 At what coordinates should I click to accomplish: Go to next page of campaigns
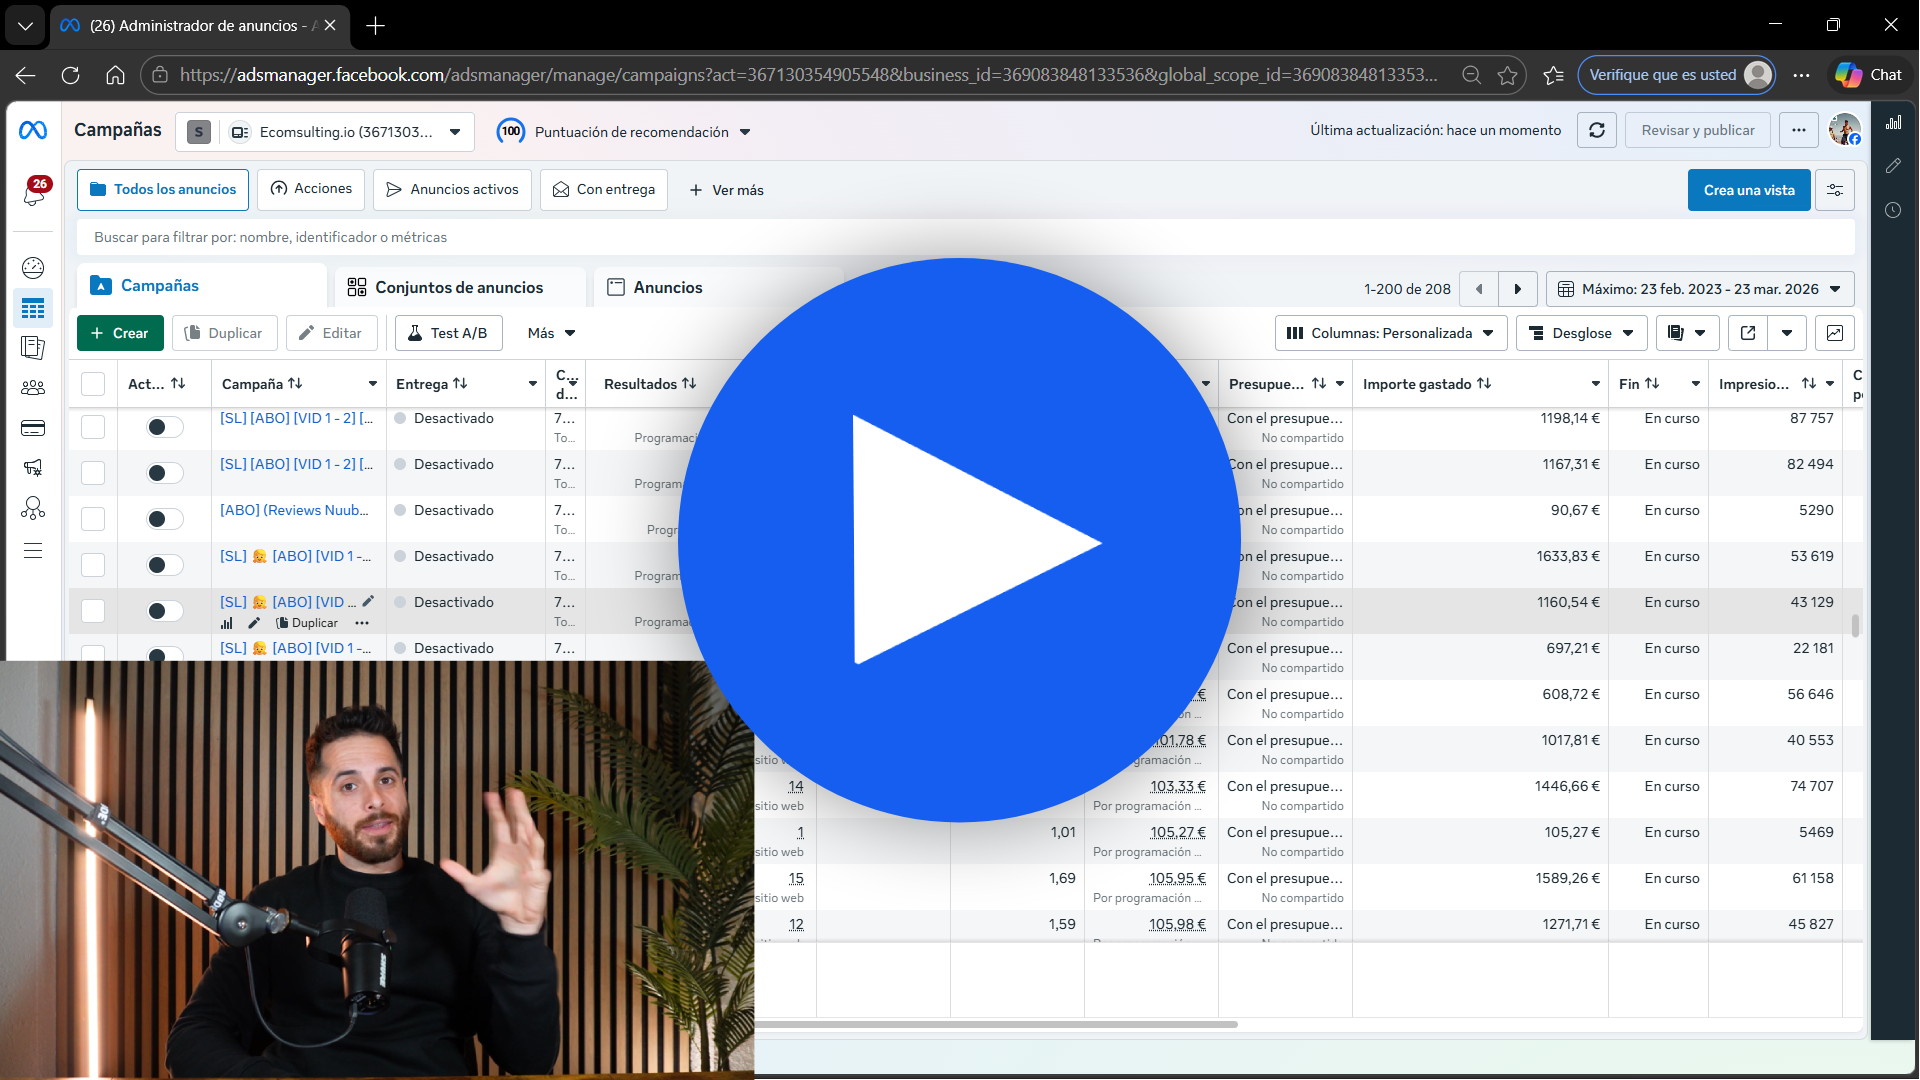1517,289
